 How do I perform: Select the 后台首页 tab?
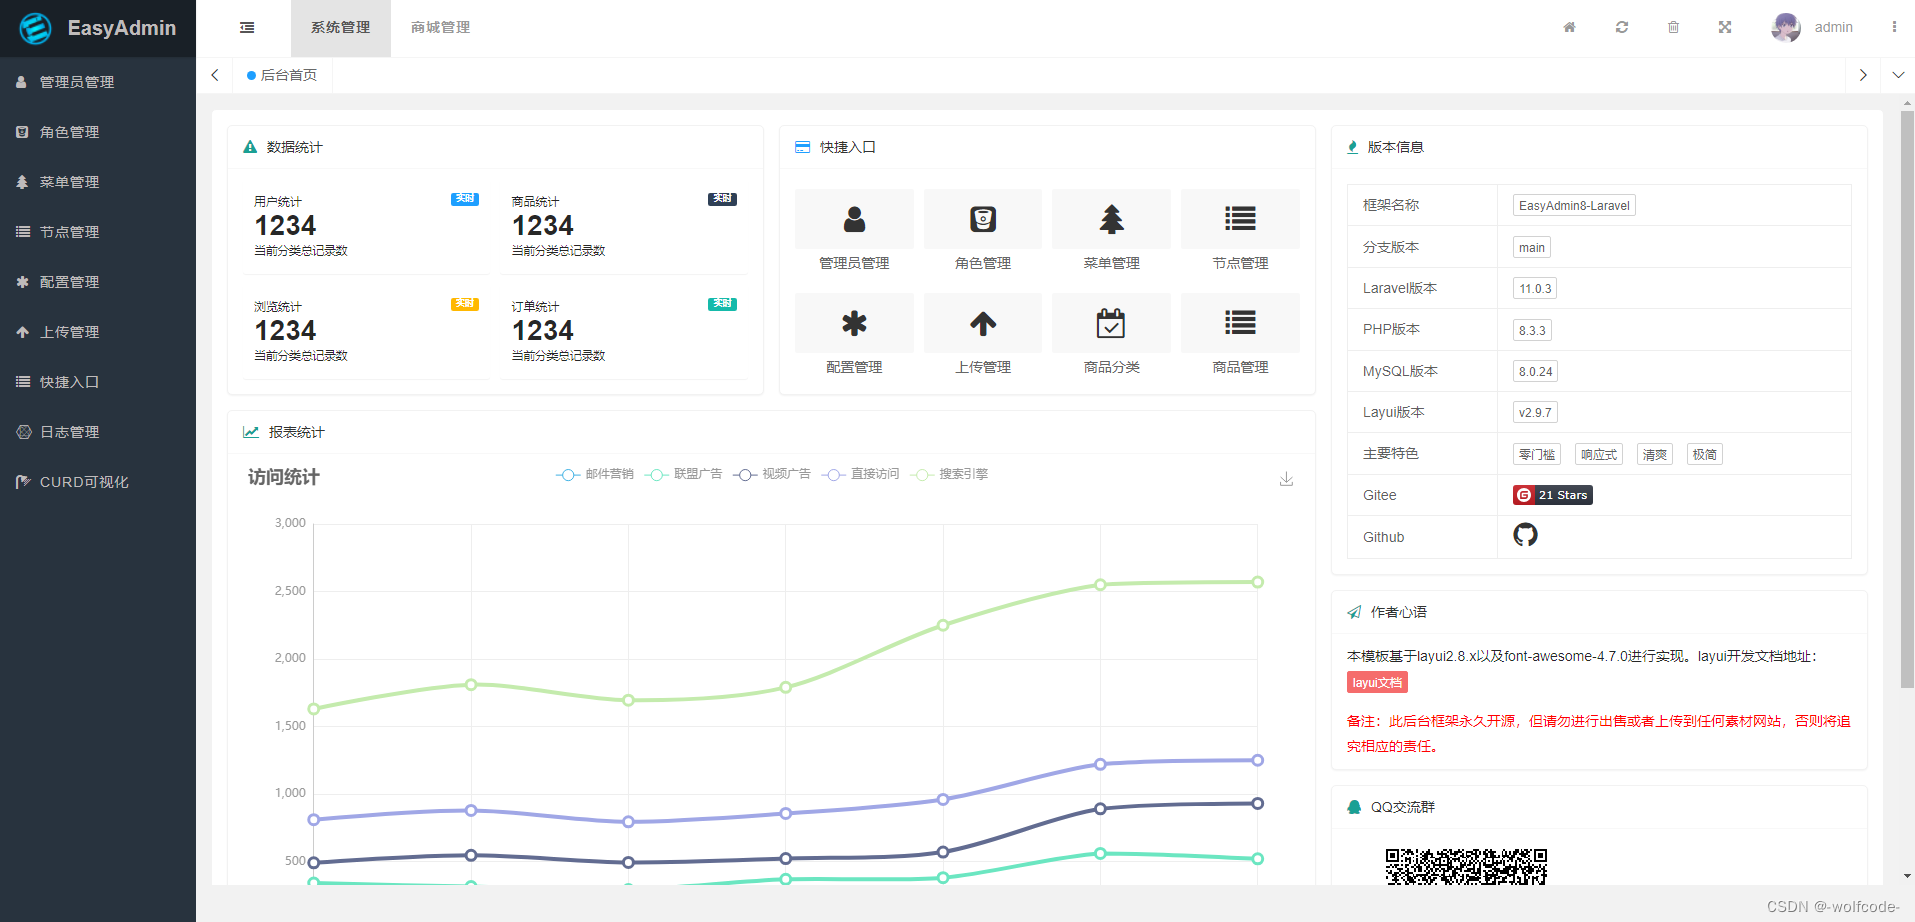click(x=283, y=75)
